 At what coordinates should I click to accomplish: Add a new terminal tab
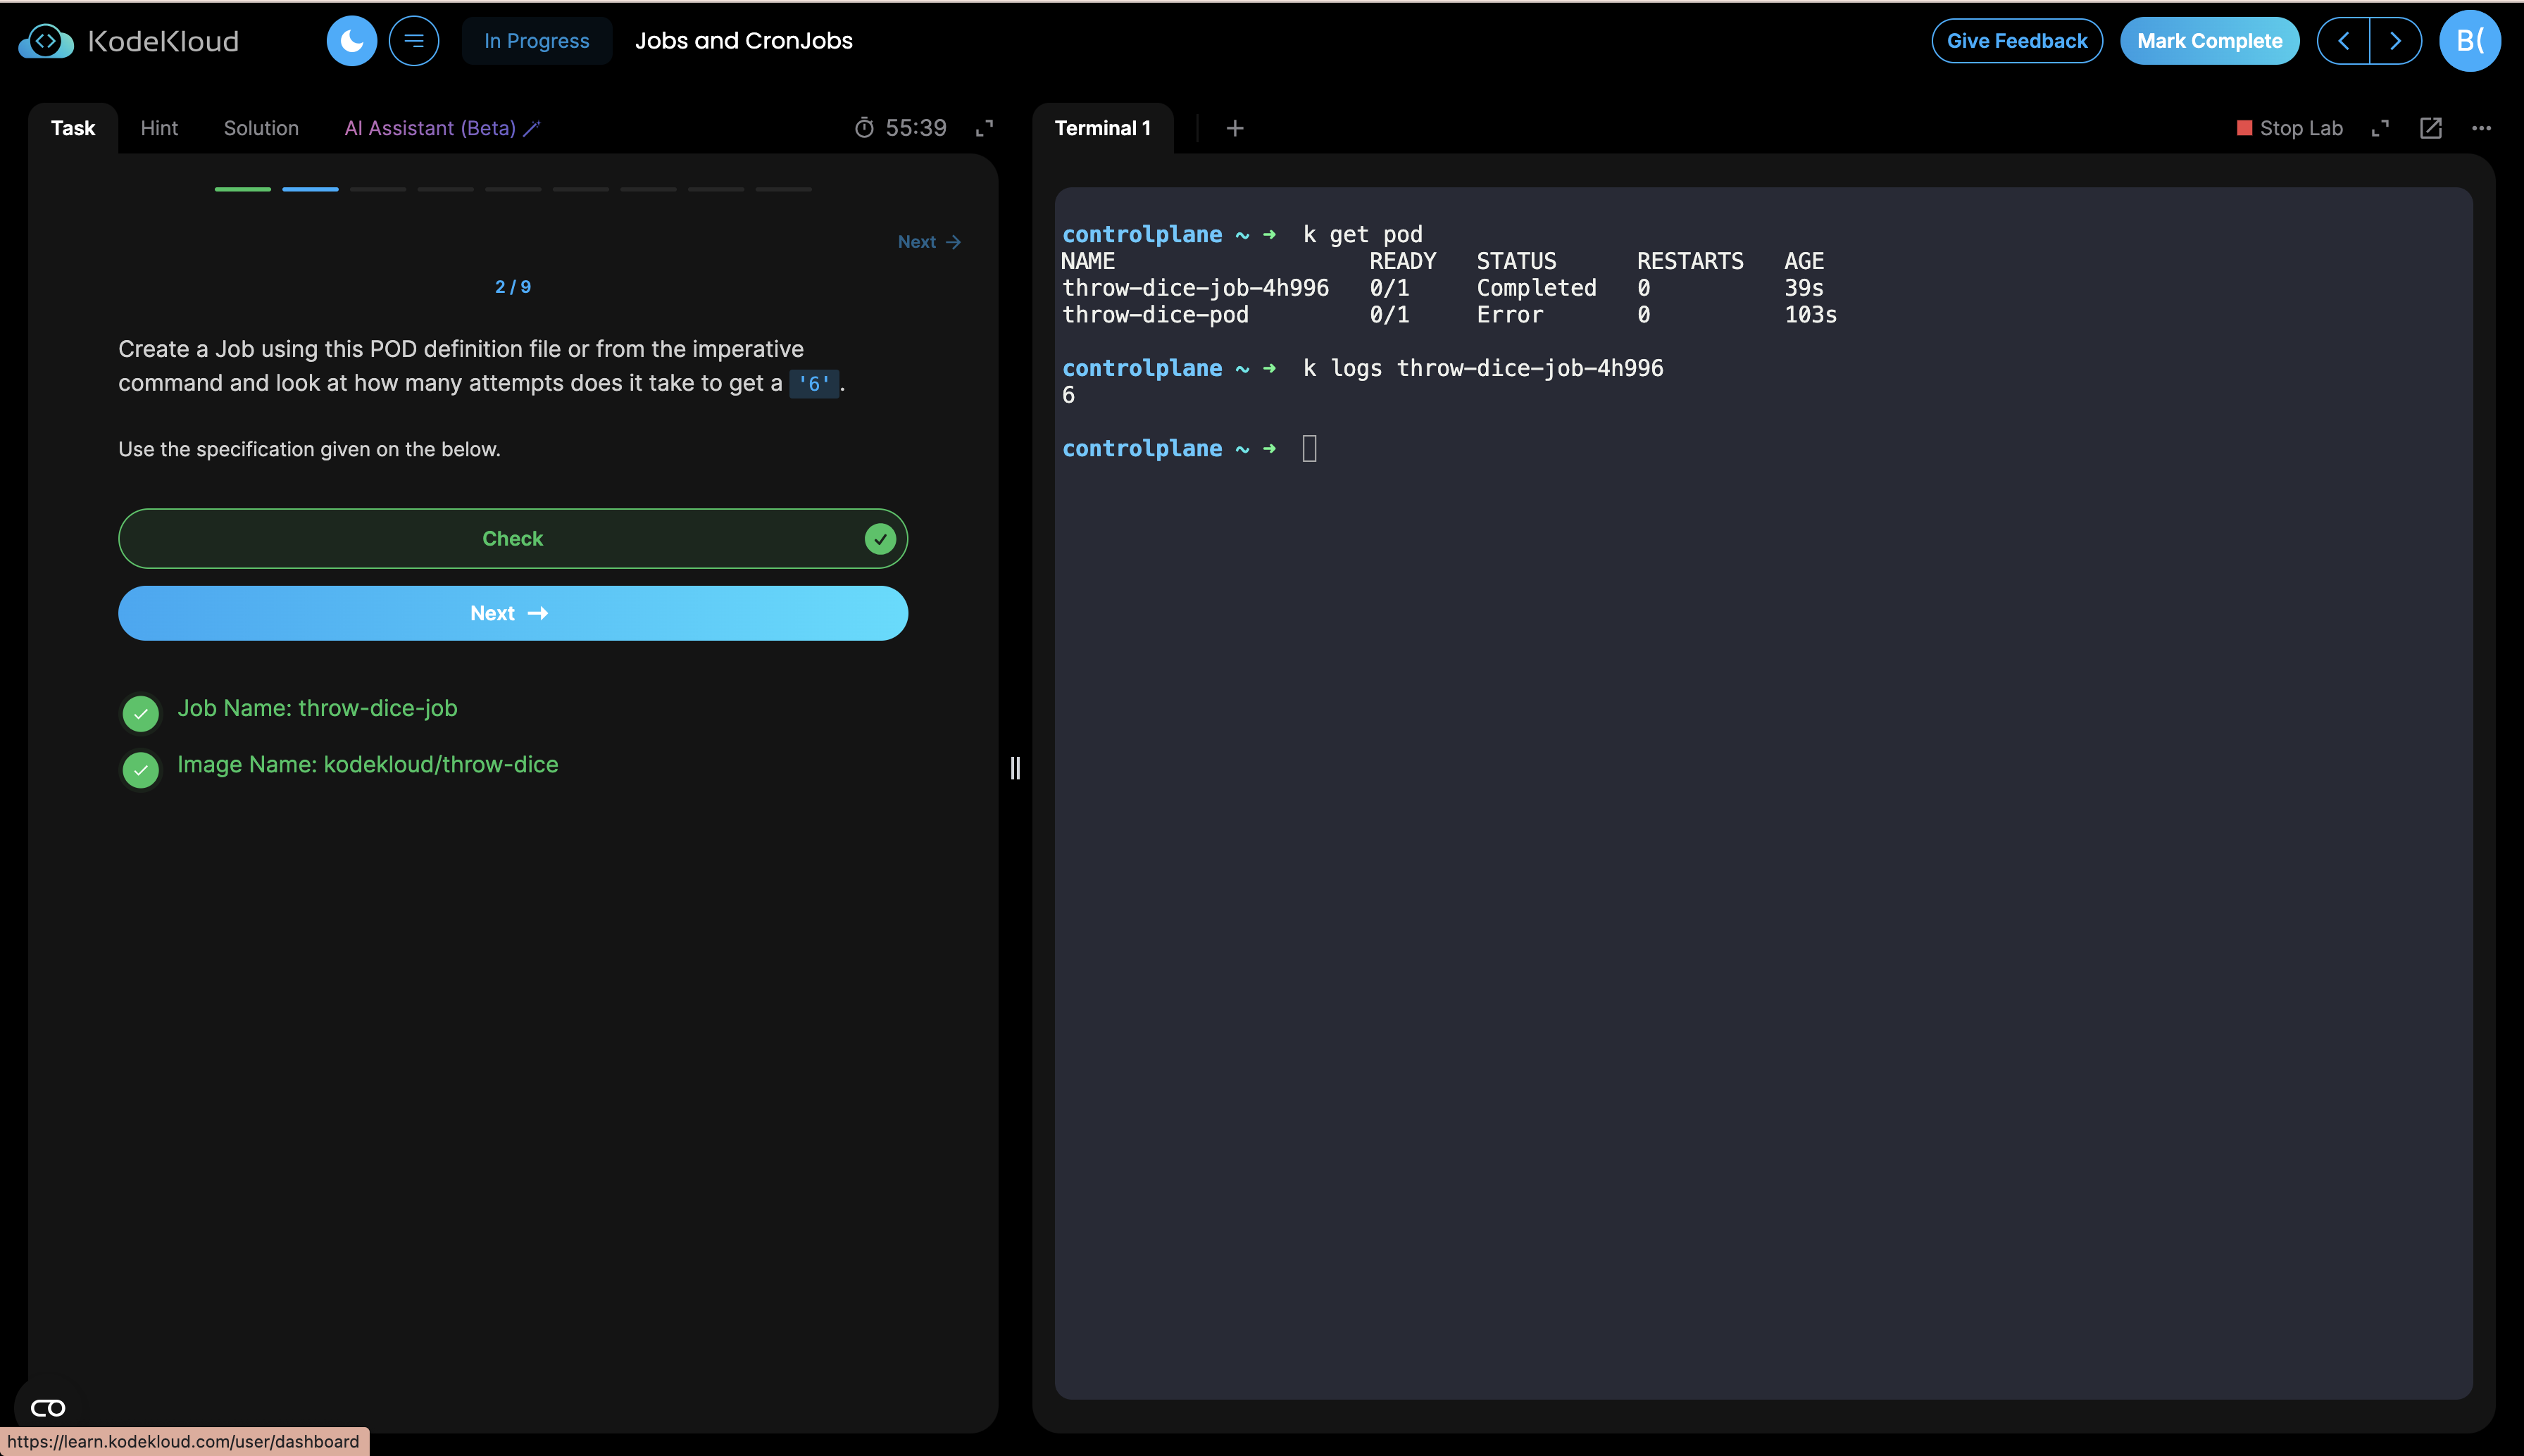pos(1235,128)
